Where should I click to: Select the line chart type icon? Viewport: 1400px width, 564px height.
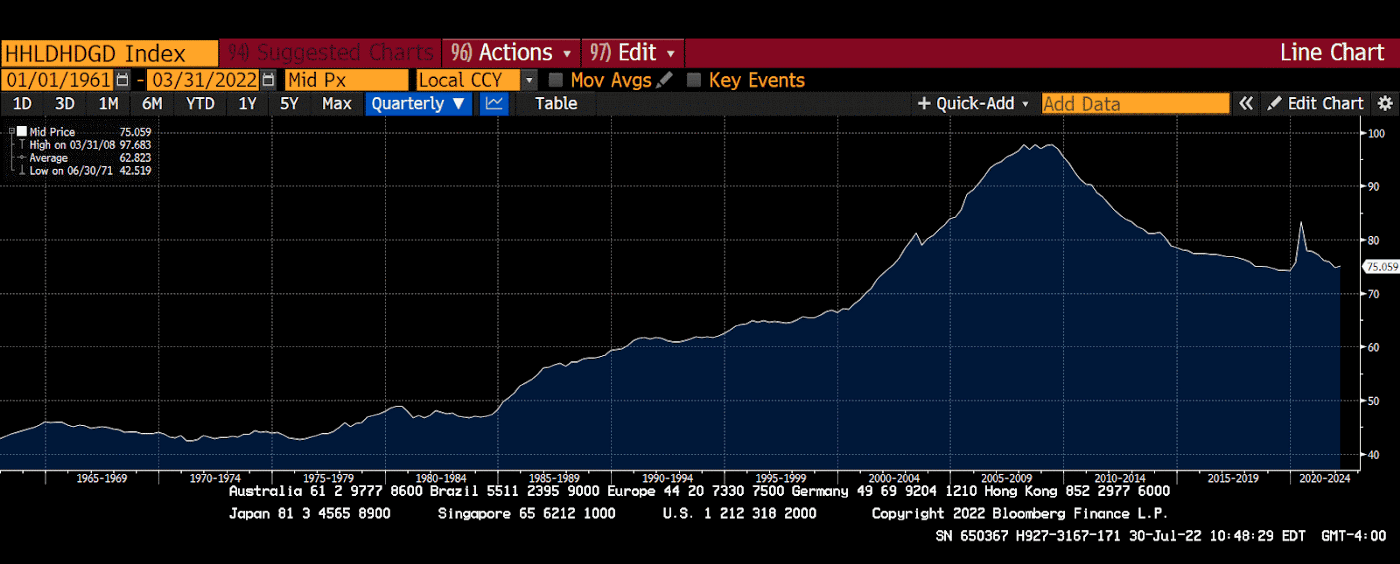[x=494, y=103]
